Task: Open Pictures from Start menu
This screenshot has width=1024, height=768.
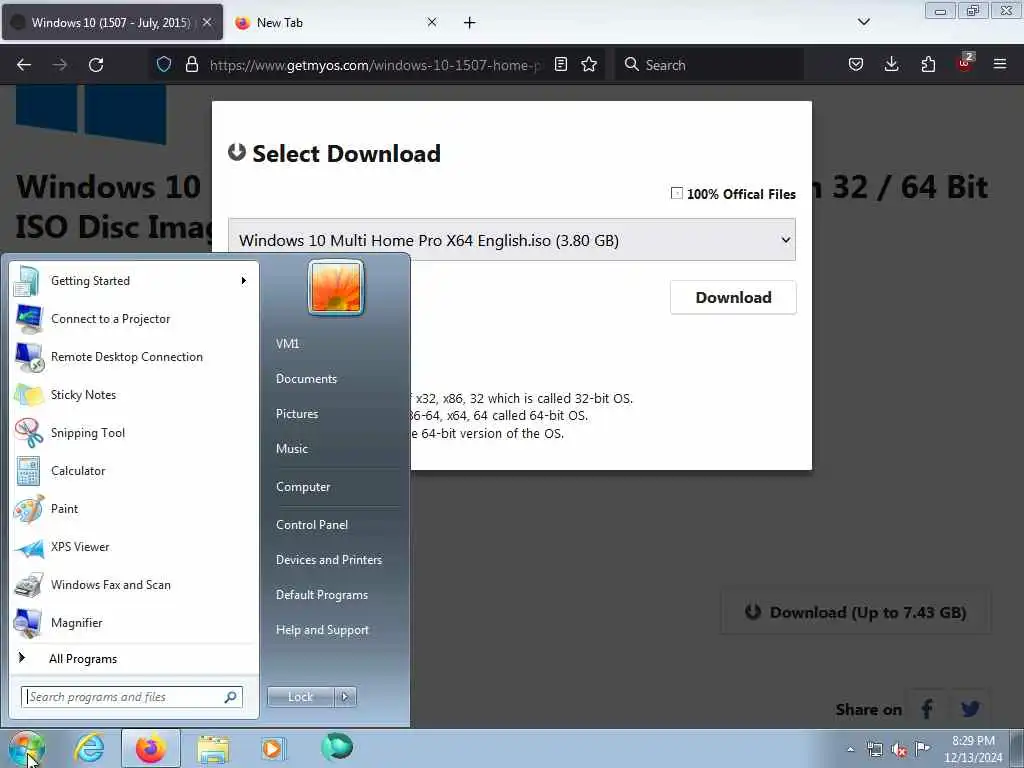Action: pyautogui.click(x=334, y=414)
